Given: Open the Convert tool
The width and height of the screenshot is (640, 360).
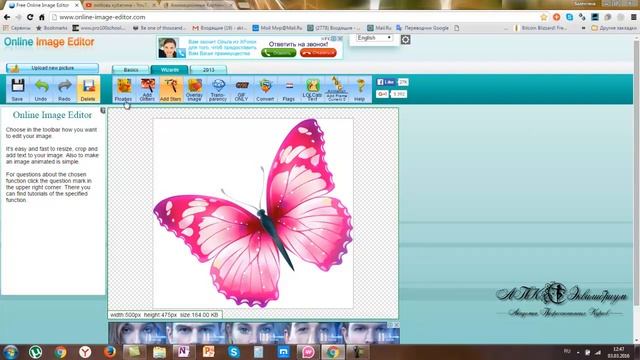Looking at the screenshot, I should [265, 89].
